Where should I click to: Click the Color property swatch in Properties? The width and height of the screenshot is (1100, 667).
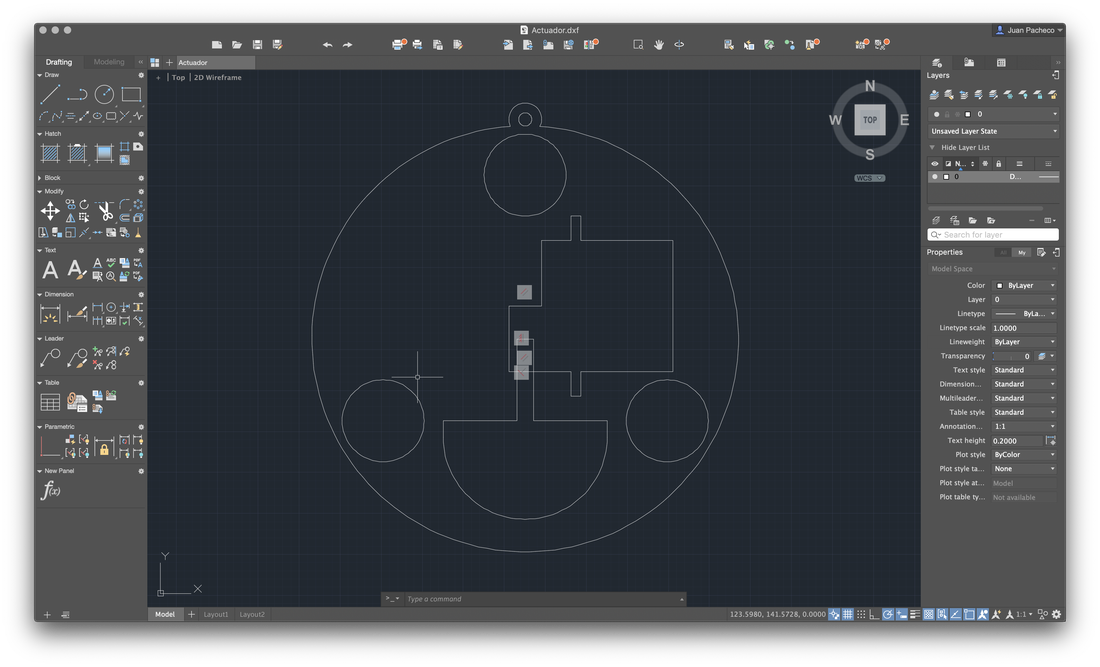[1000, 285]
